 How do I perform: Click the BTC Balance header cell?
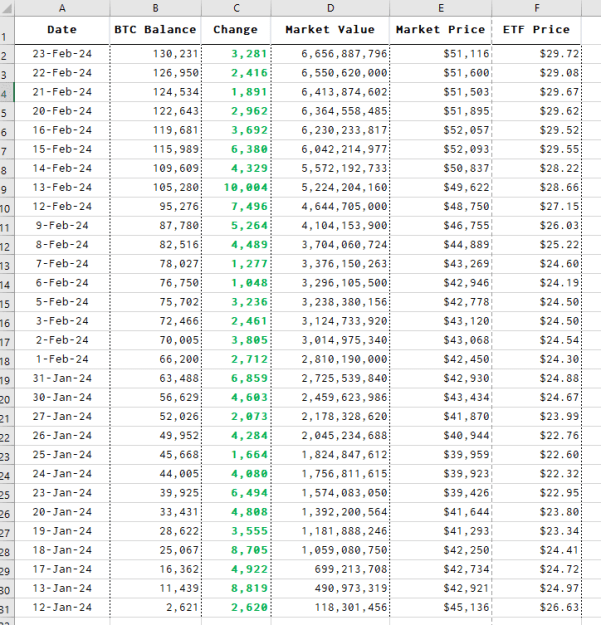[x=155, y=30]
